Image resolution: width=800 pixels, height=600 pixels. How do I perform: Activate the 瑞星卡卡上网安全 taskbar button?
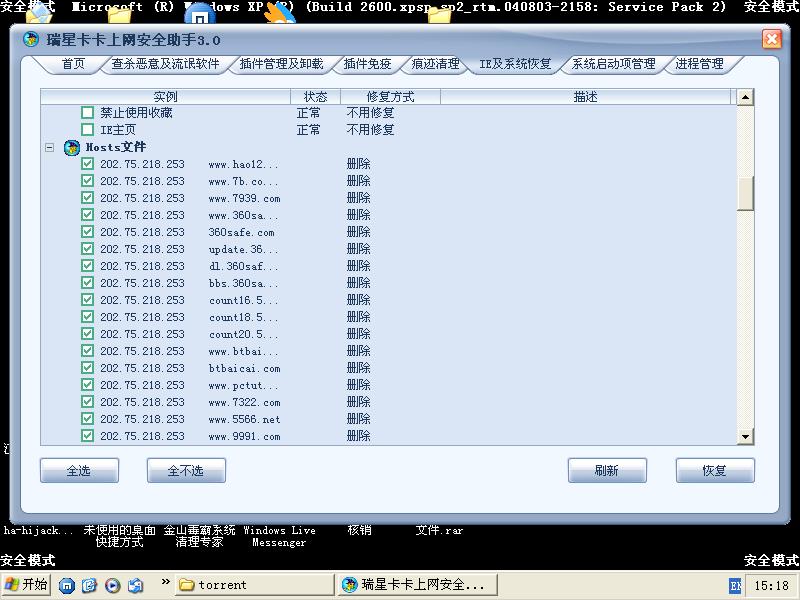(x=417, y=585)
